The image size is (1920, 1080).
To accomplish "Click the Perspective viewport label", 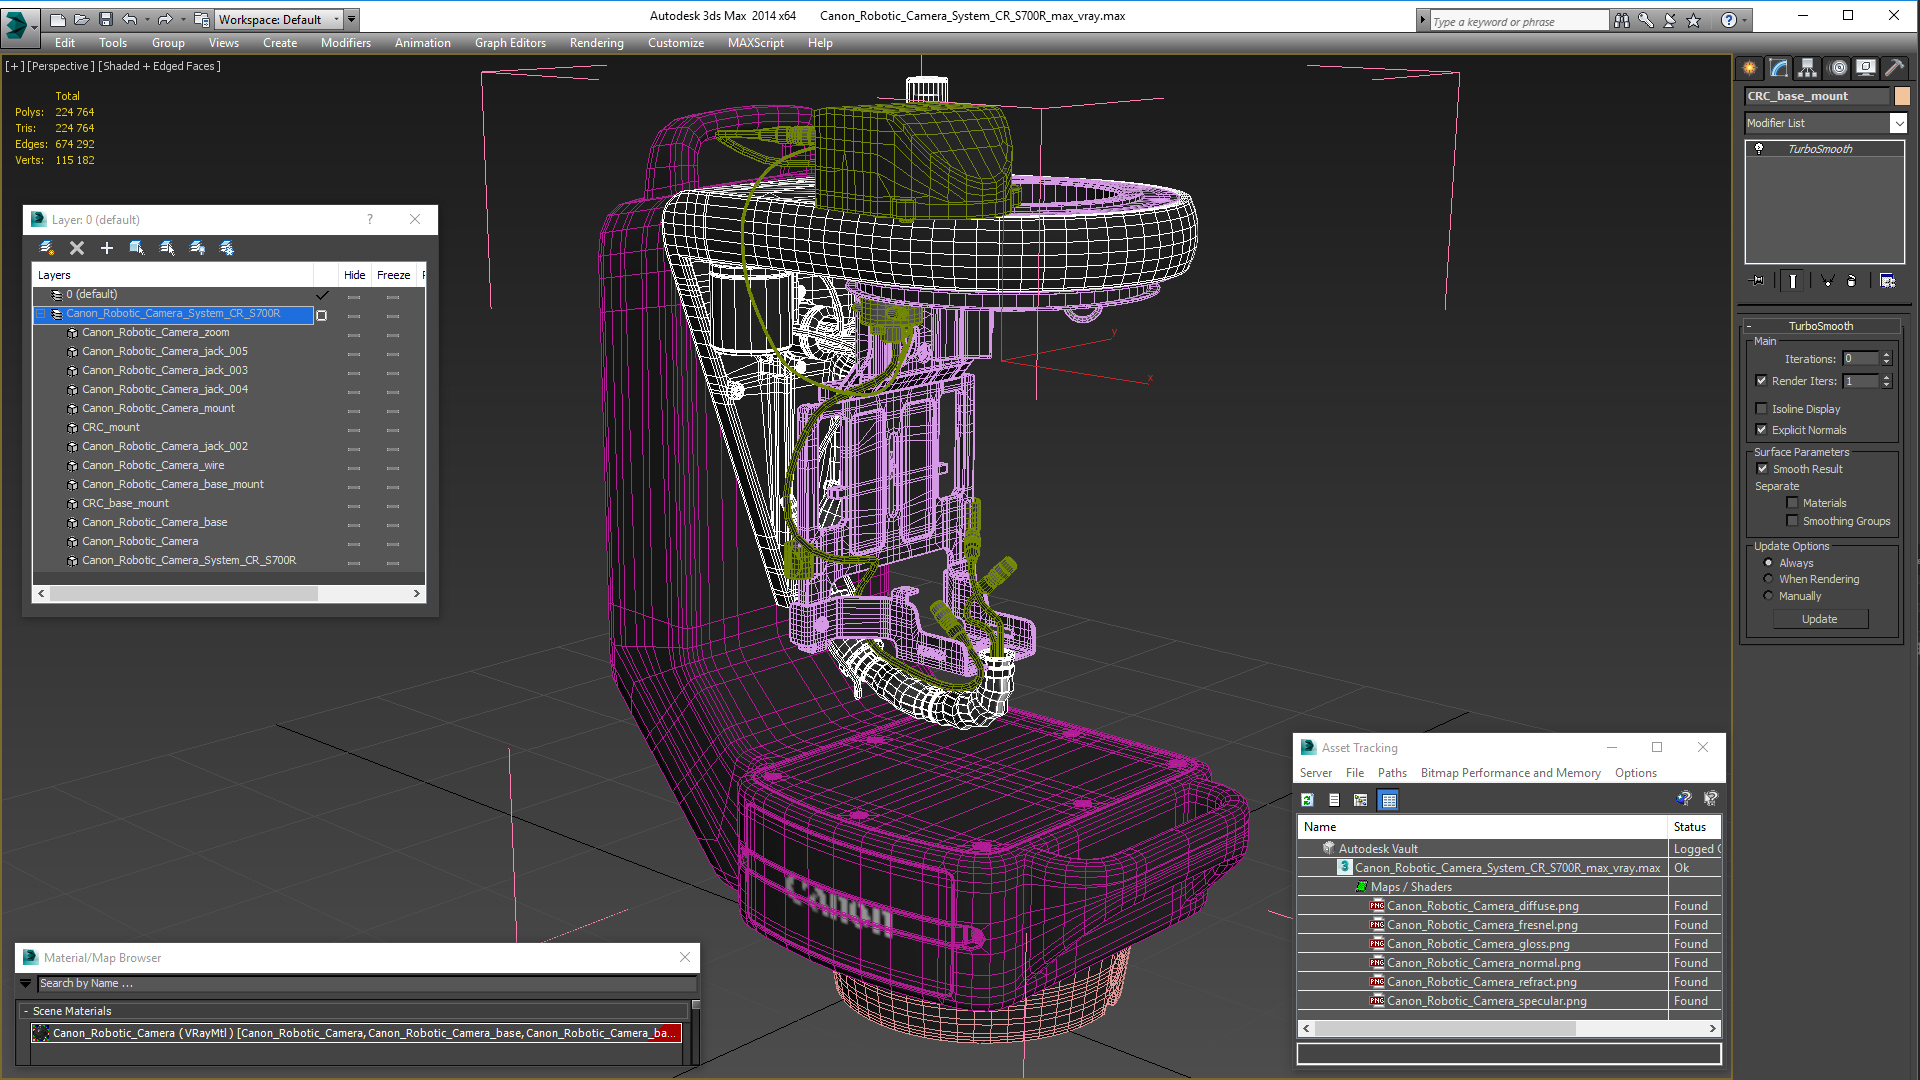I will [61, 66].
